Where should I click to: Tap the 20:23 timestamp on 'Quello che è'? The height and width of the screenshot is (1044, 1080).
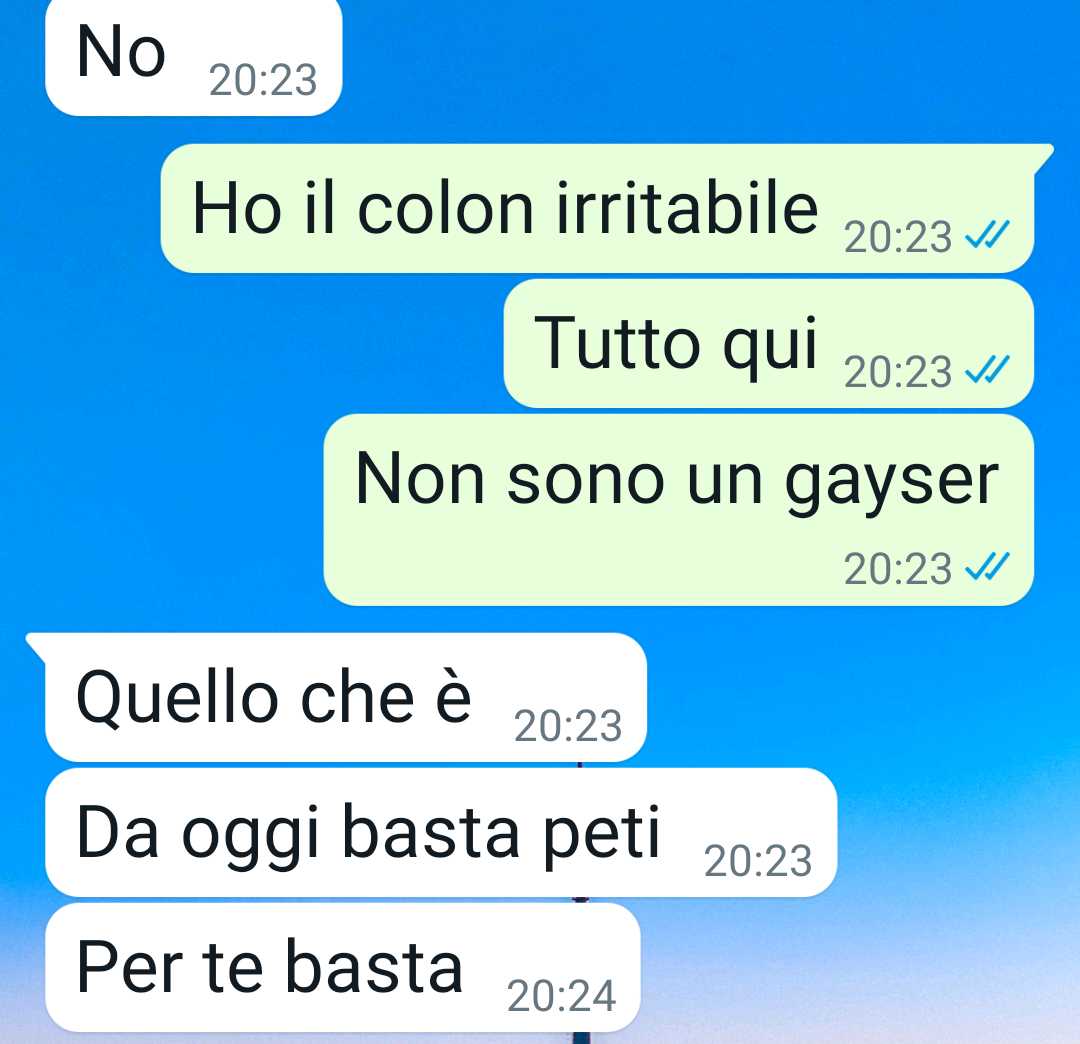[x=568, y=726]
